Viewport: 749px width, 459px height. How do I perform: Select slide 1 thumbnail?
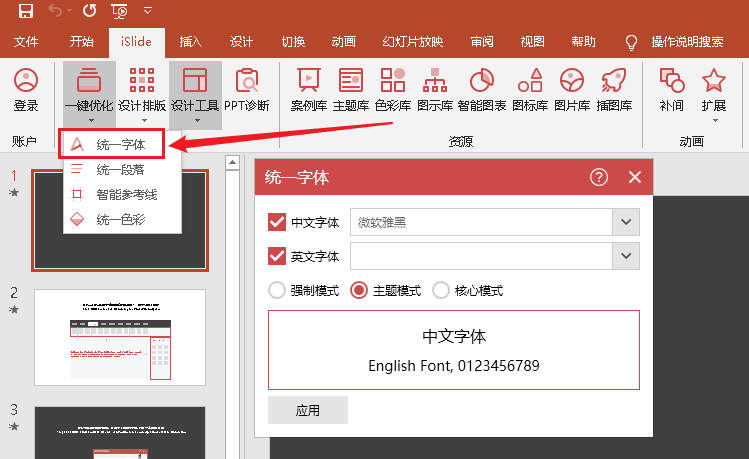pyautogui.click(x=120, y=220)
